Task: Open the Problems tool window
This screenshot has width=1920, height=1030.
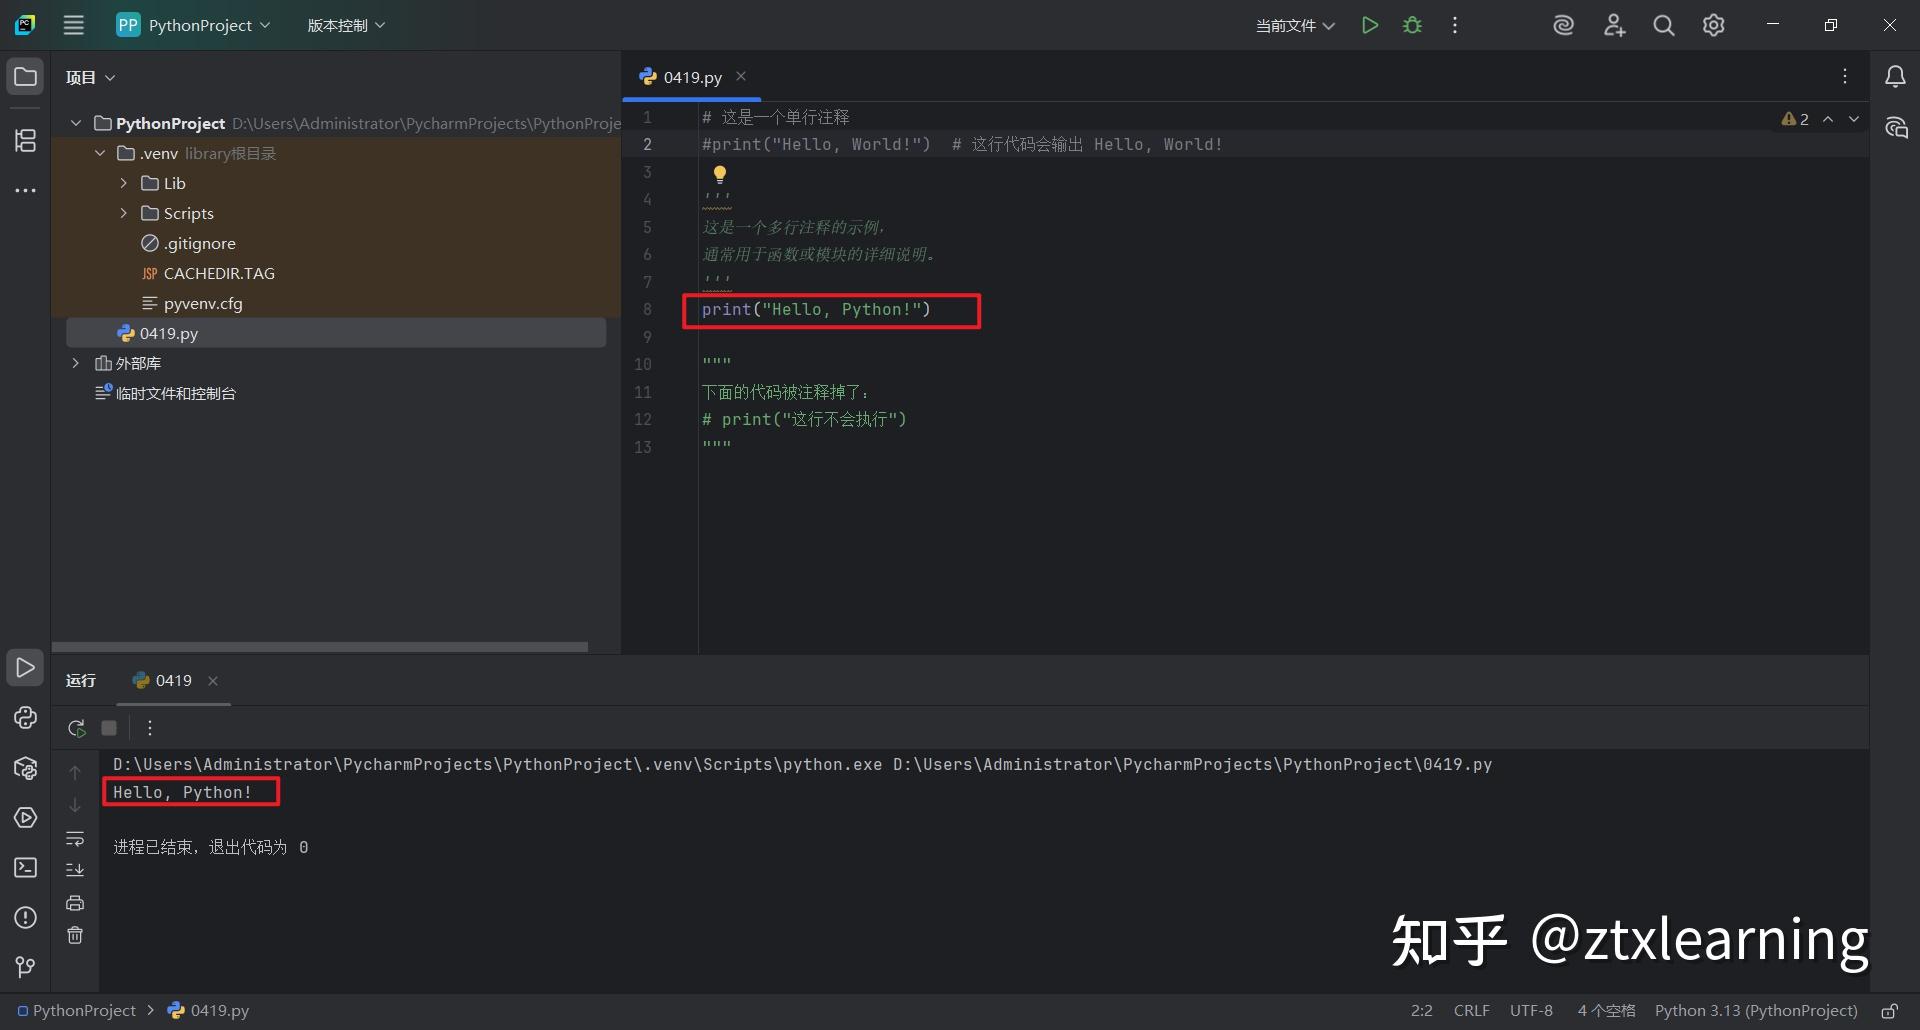Action: click(25, 917)
